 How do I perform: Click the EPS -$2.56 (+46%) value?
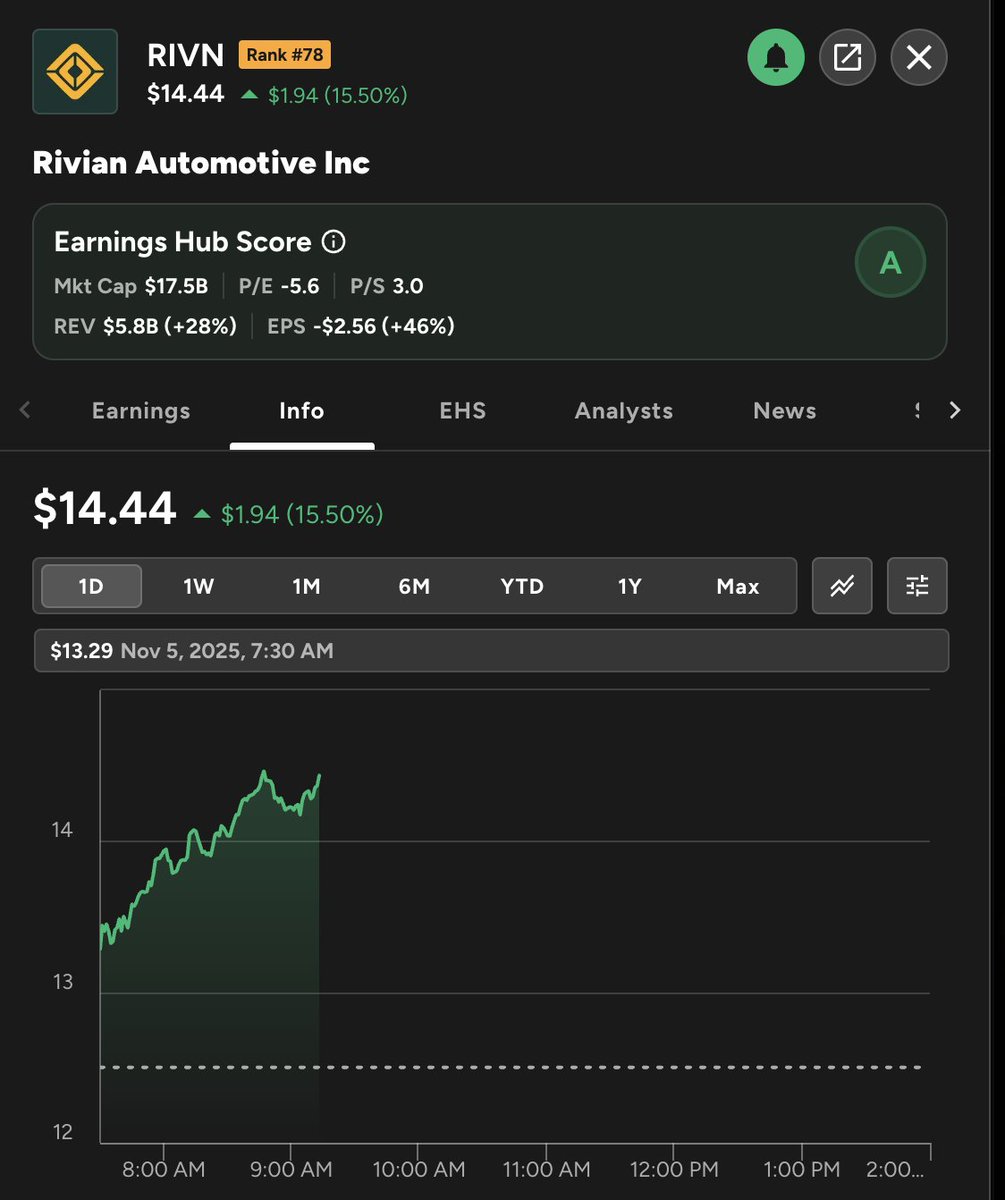click(361, 327)
